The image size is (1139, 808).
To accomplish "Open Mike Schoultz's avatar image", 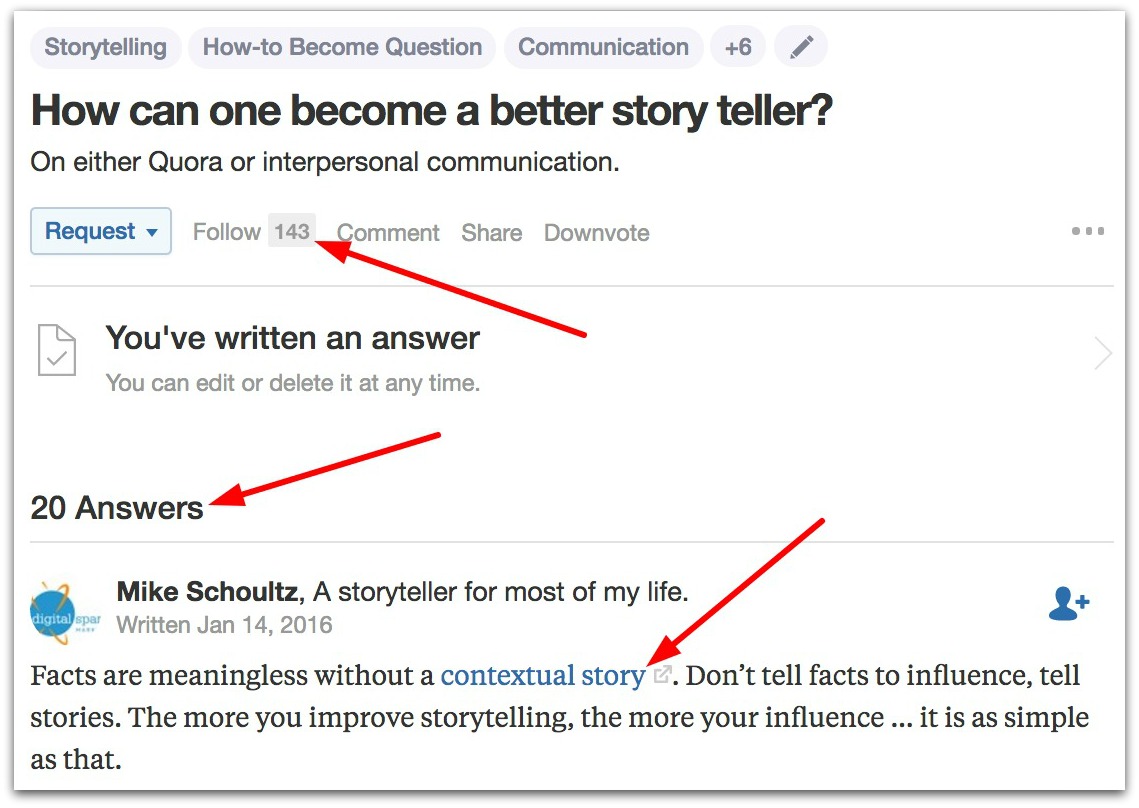I will [x=65, y=613].
